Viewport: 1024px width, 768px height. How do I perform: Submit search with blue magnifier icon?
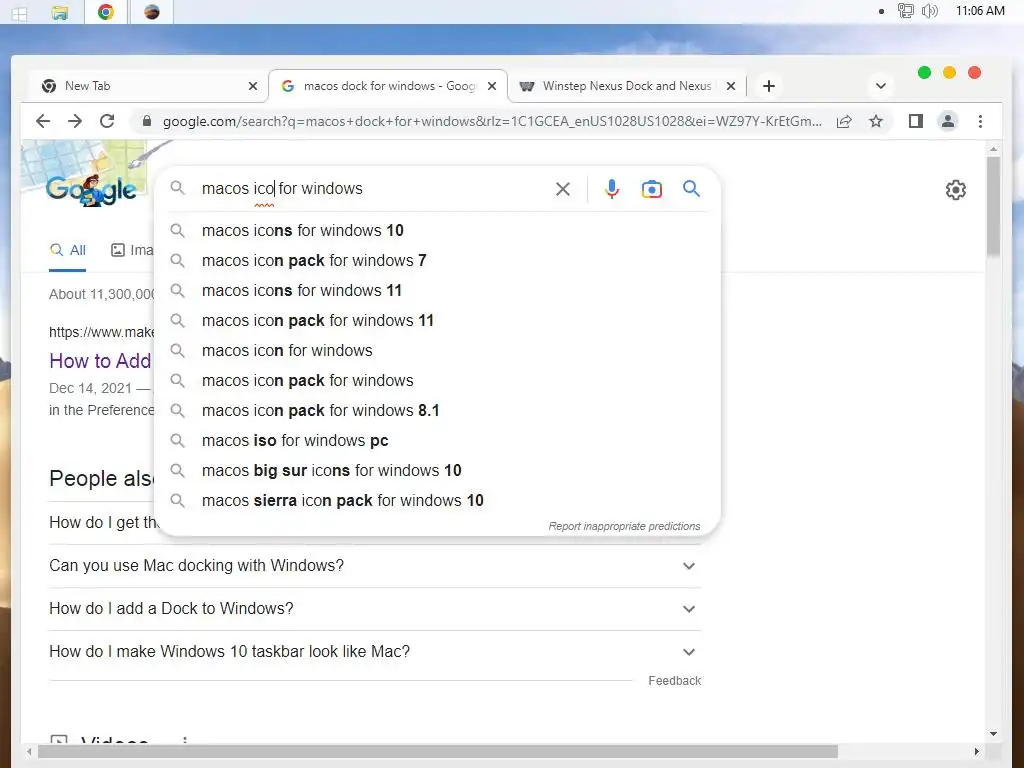tap(692, 189)
